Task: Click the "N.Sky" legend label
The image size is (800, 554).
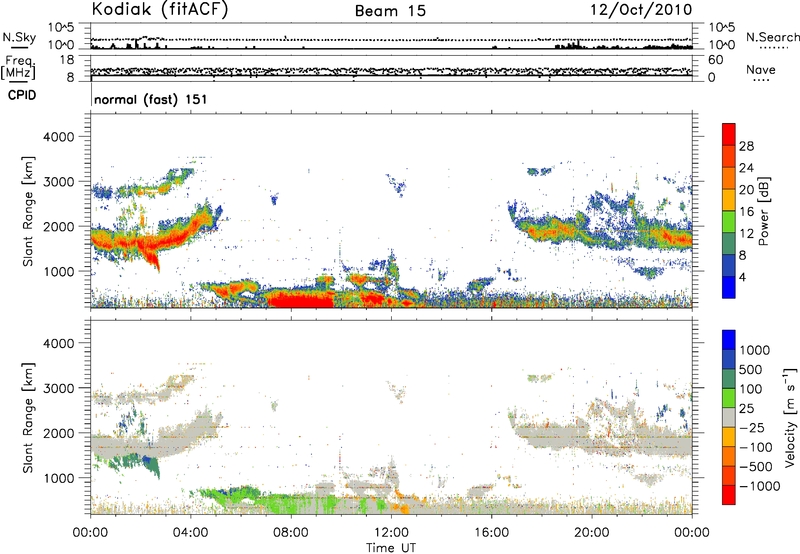Action: click(19, 37)
